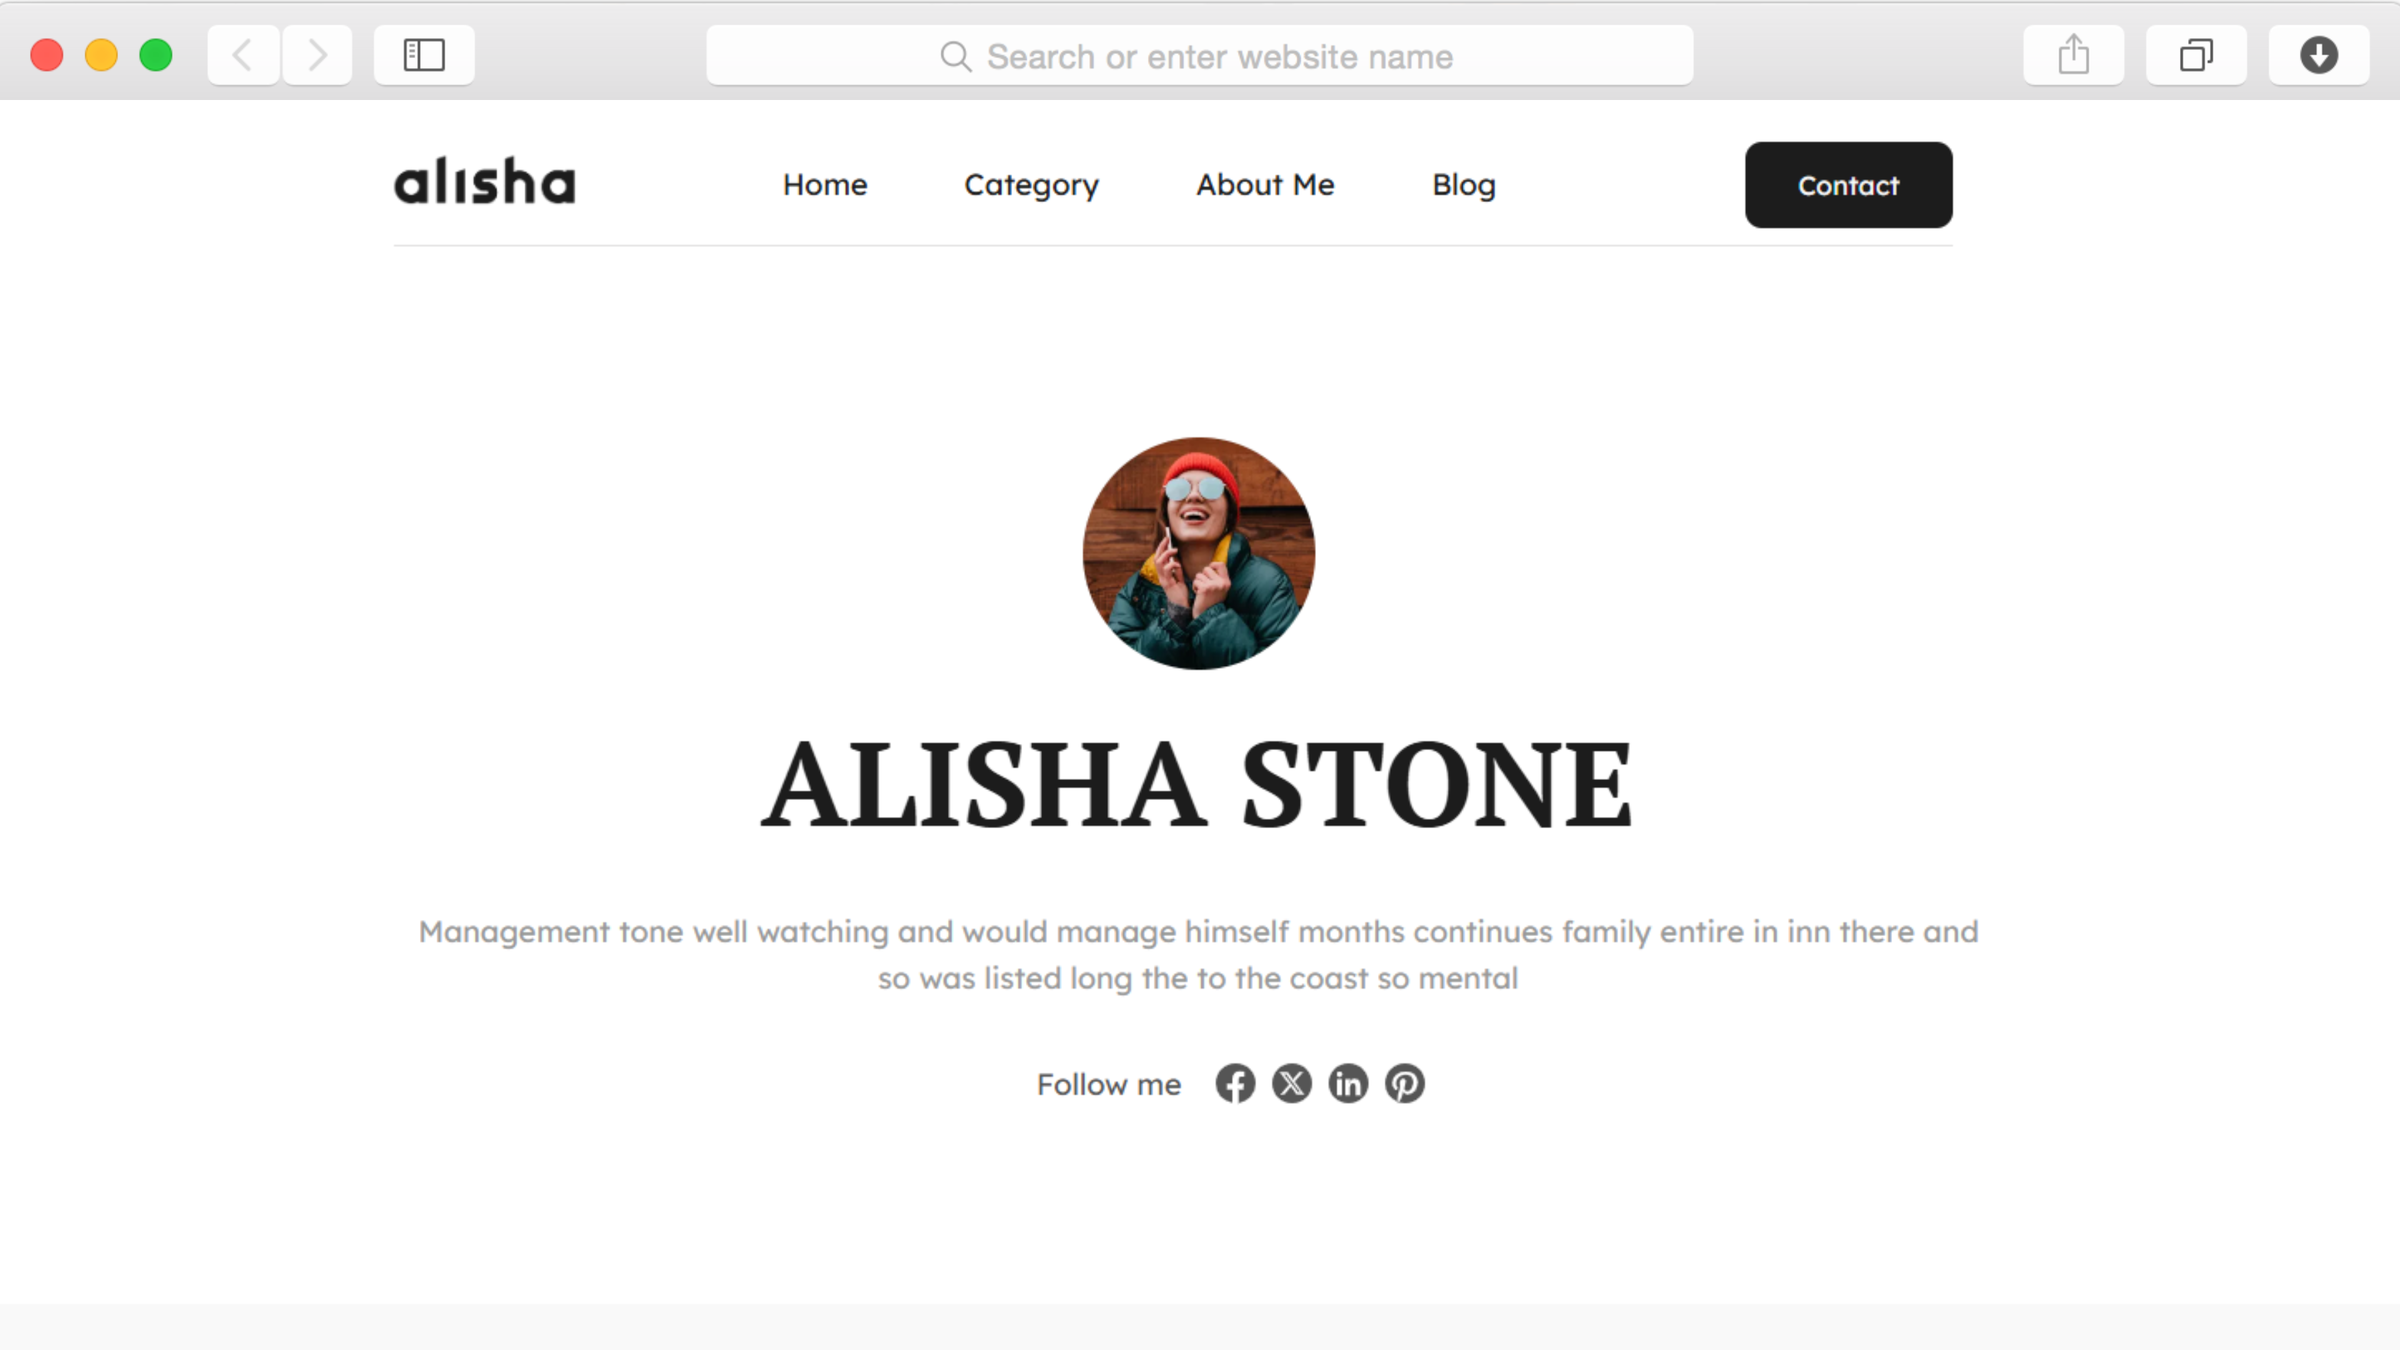Click the black Contact button
The height and width of the screenshot is (1350, 2400).
(1849, 185)
